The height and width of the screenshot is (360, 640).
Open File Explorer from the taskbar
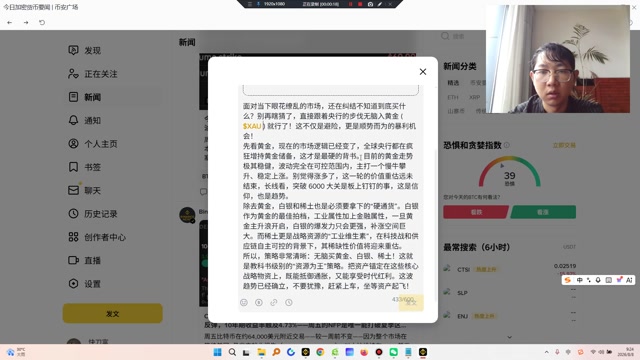click(262, 352)
